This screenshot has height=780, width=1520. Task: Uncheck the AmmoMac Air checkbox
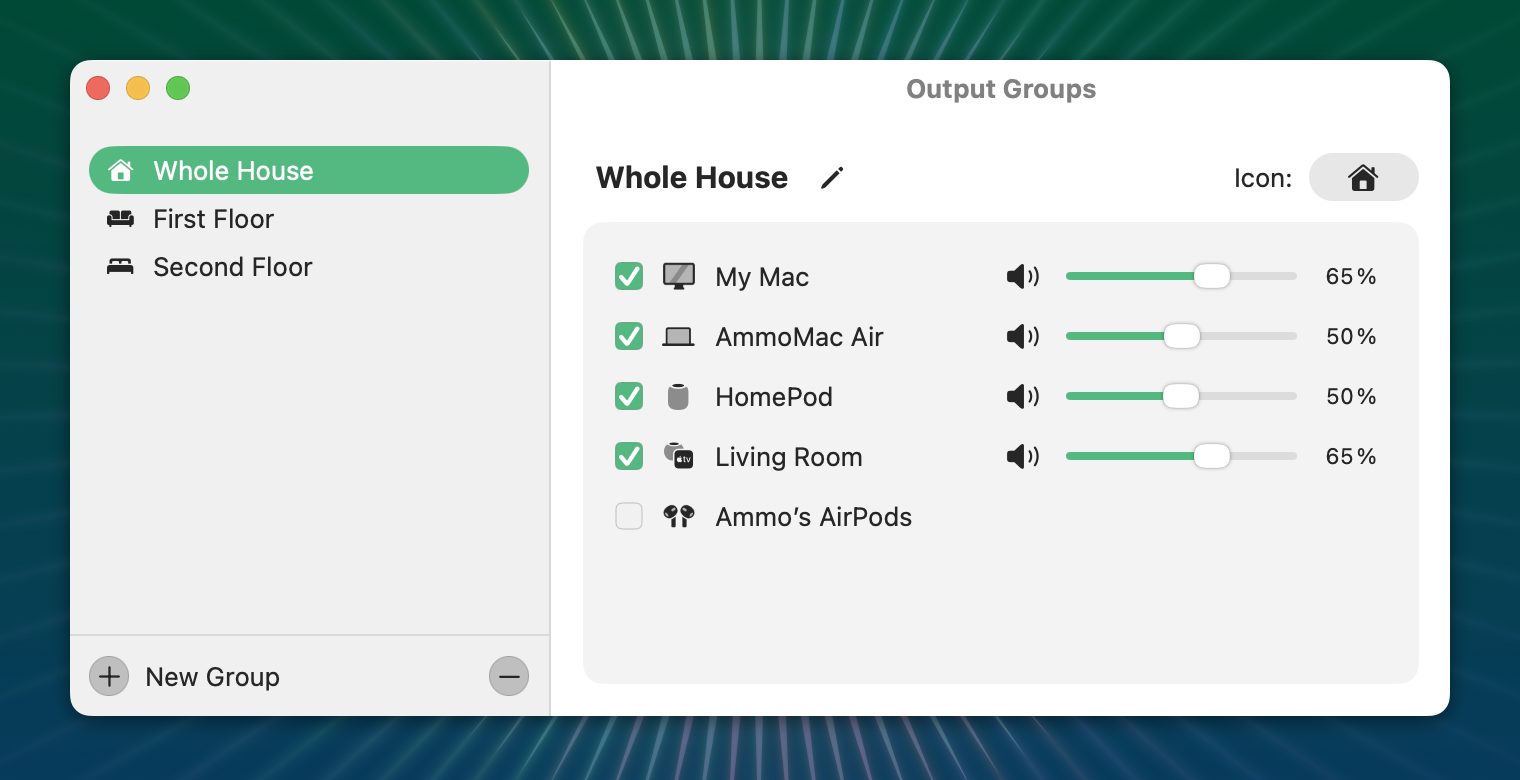click(629, 336)
